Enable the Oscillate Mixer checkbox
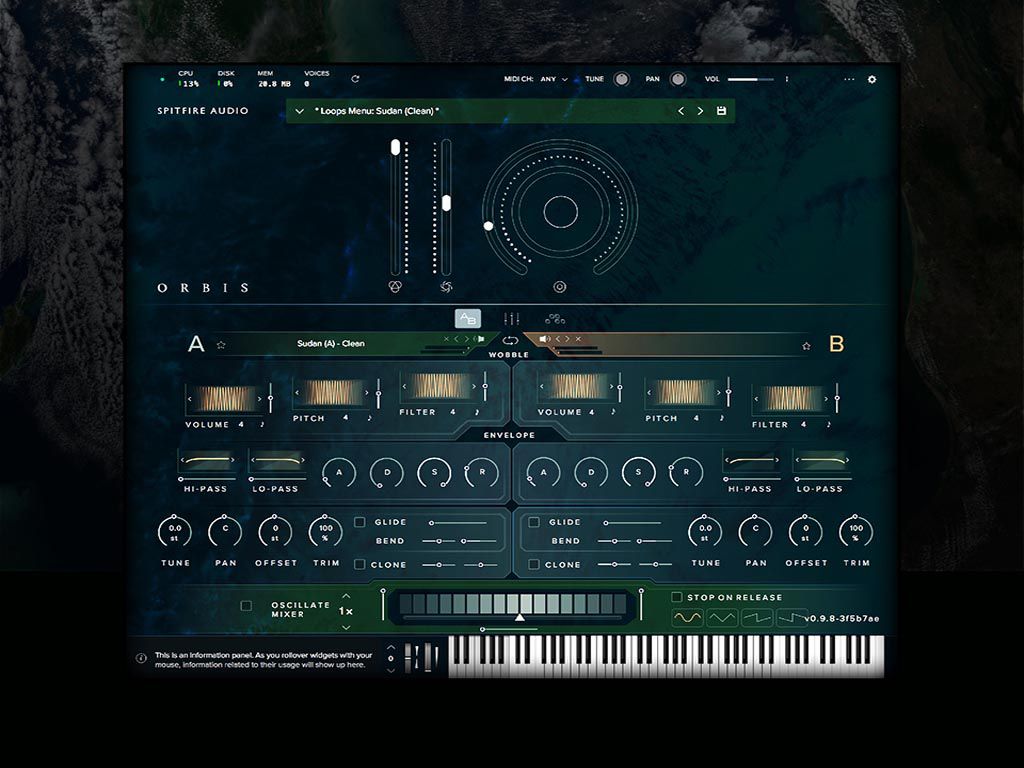The height and width of the screenshot is (768, 1024). pyautogui.click(x=246, y=606)
